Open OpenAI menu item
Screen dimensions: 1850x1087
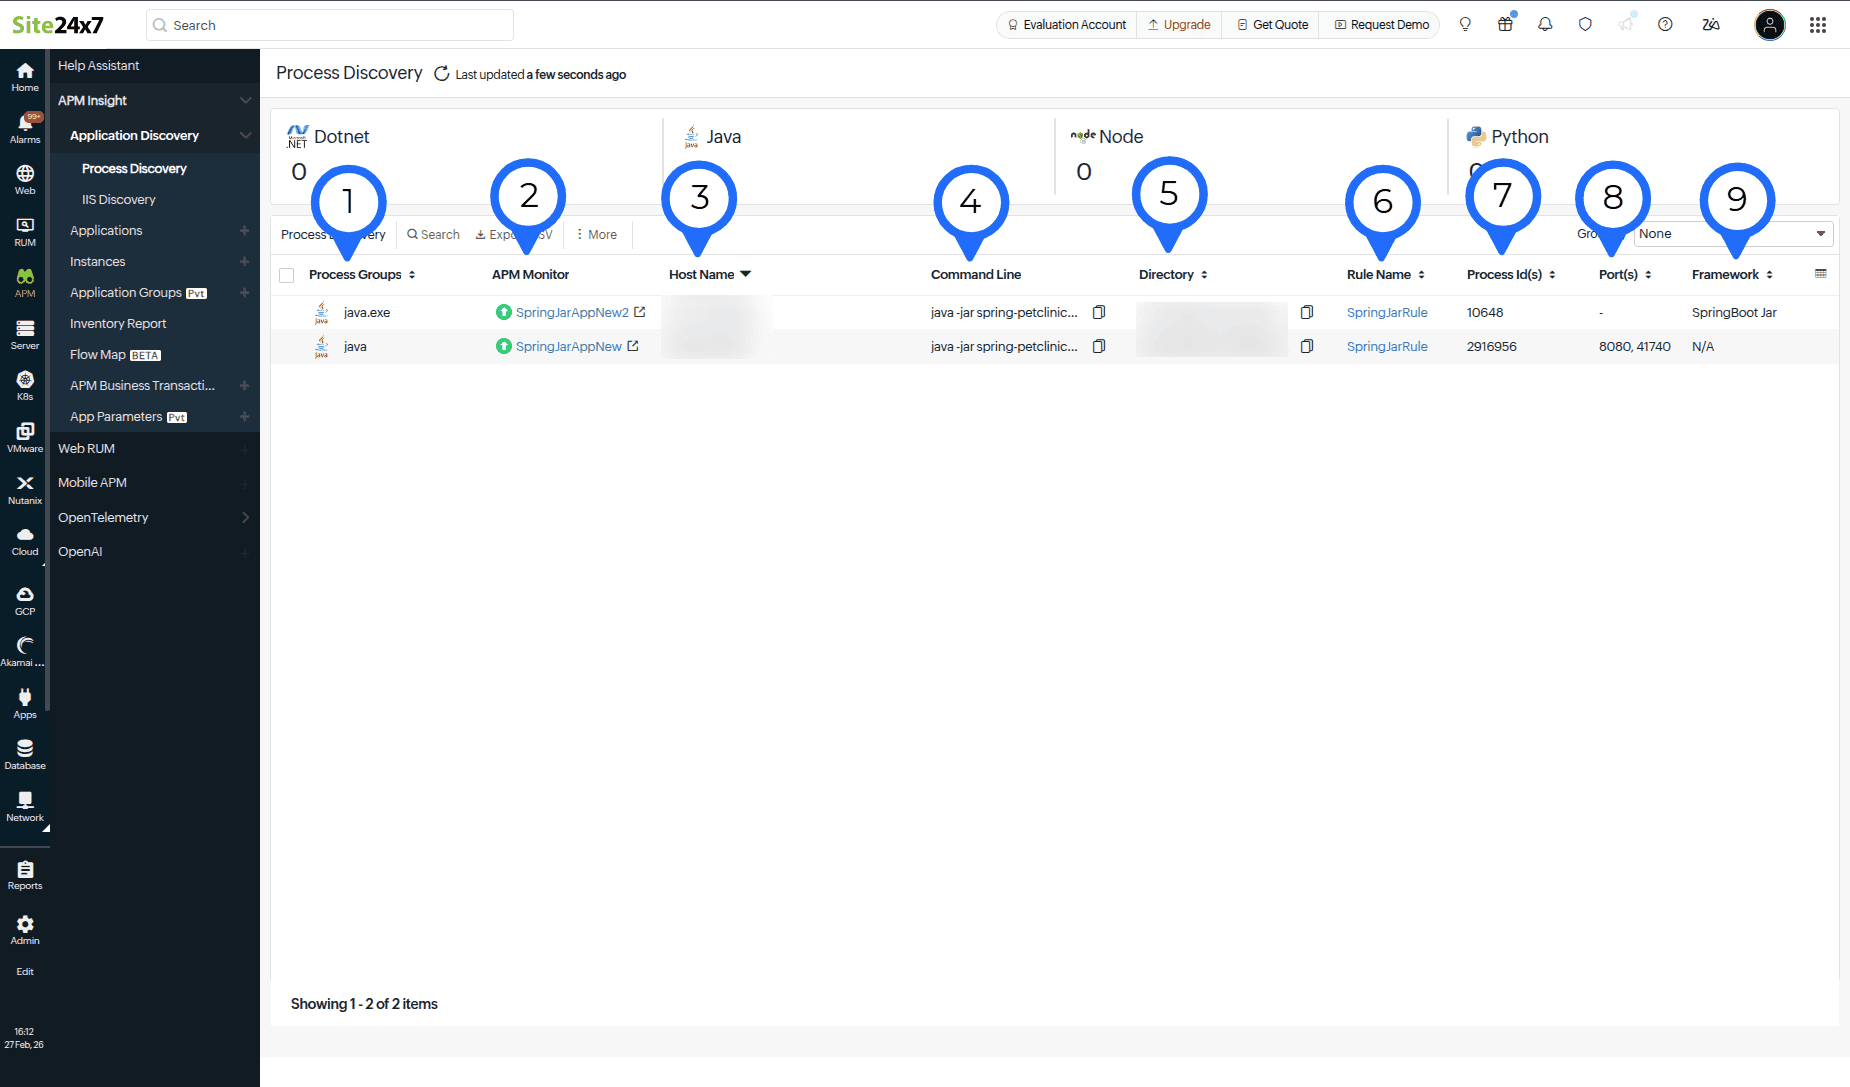point(80,552)
